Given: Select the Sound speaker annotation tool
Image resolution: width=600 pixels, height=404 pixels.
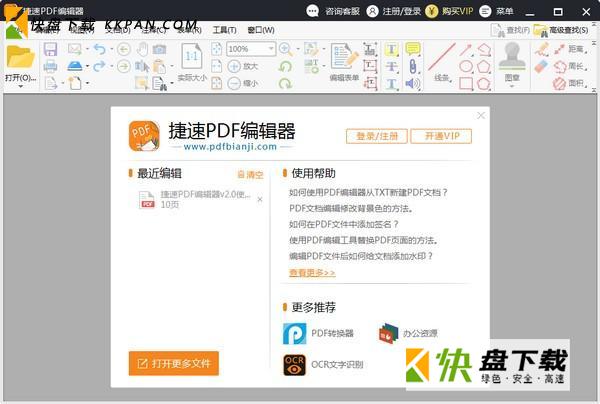Looking at the screenshot, I should pyautogui.click(x=412, y=83).
